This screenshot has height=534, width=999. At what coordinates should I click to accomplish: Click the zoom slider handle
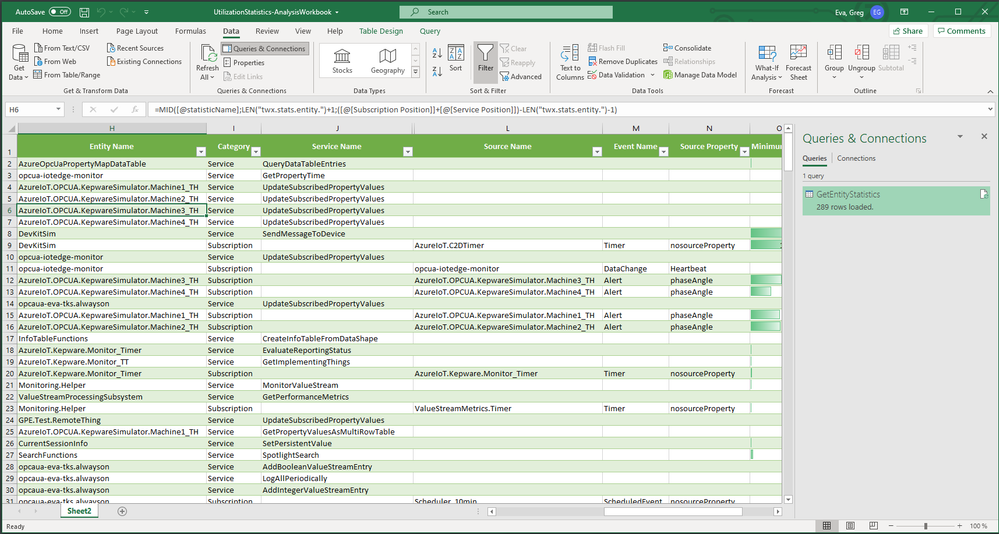[x=925, y=526]
